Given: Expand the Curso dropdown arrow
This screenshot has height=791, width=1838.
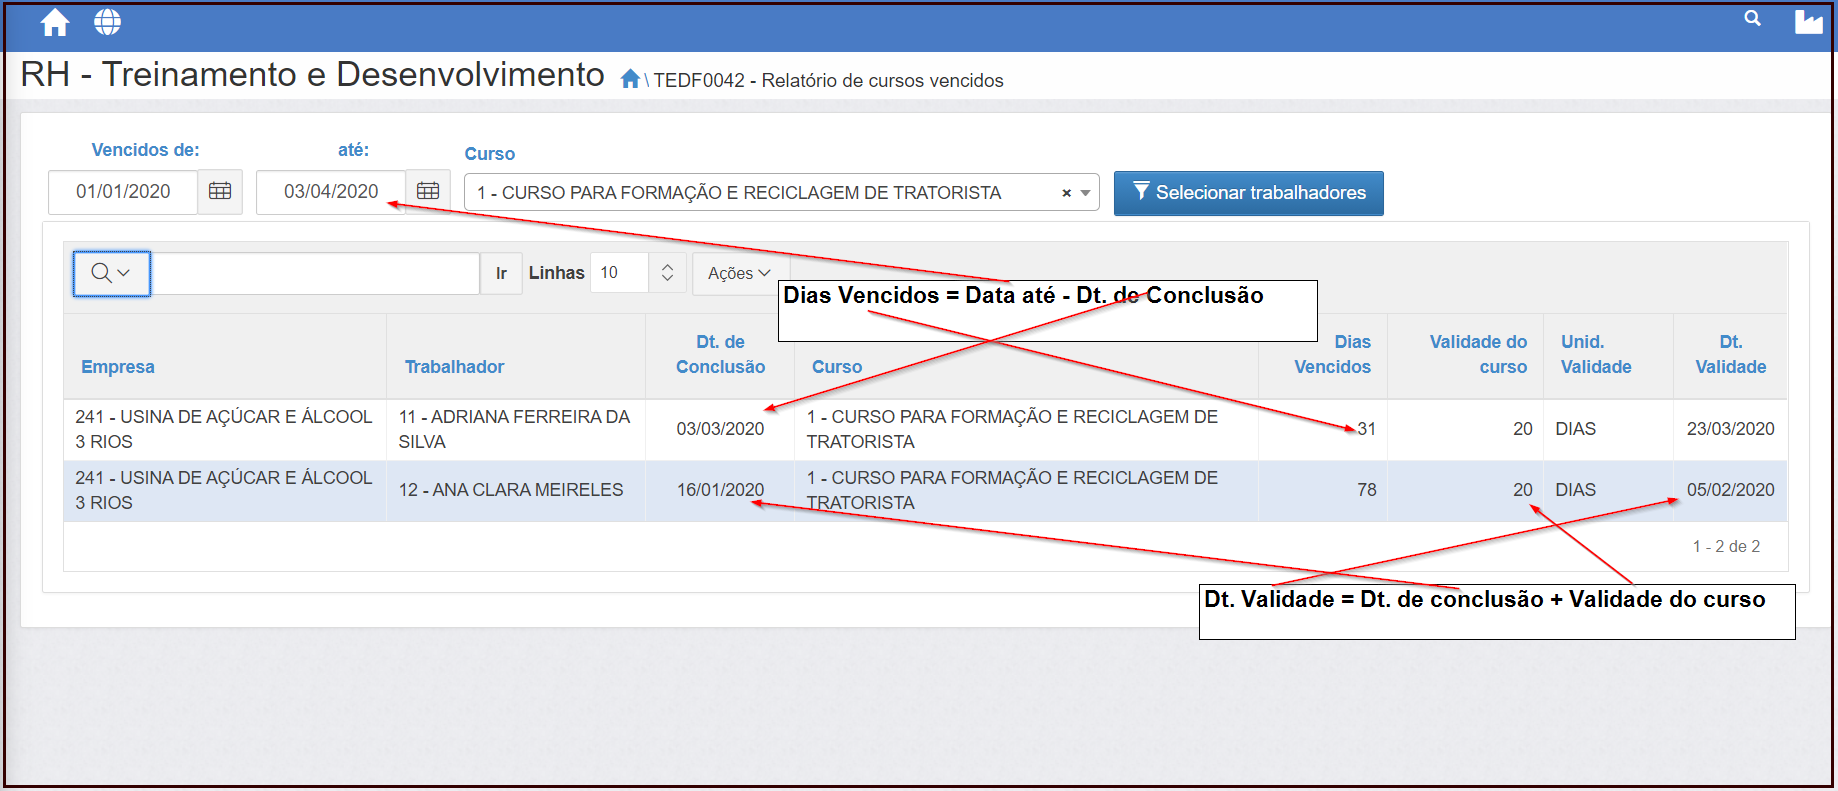Looking at the screenshot, I should tap(1086, 193).
